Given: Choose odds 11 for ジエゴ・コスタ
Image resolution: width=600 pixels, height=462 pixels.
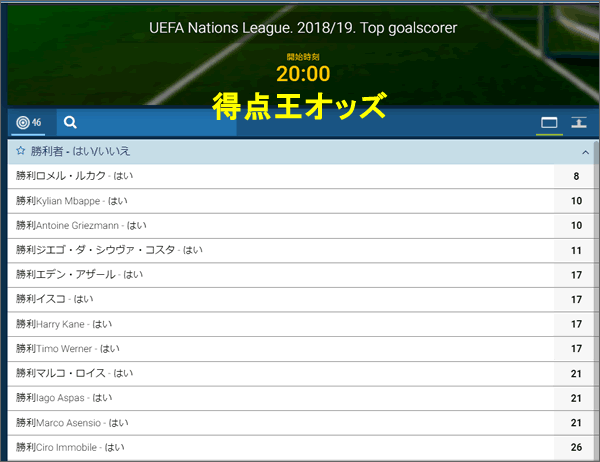Looking at the screenshot, I should pos(574,250).
